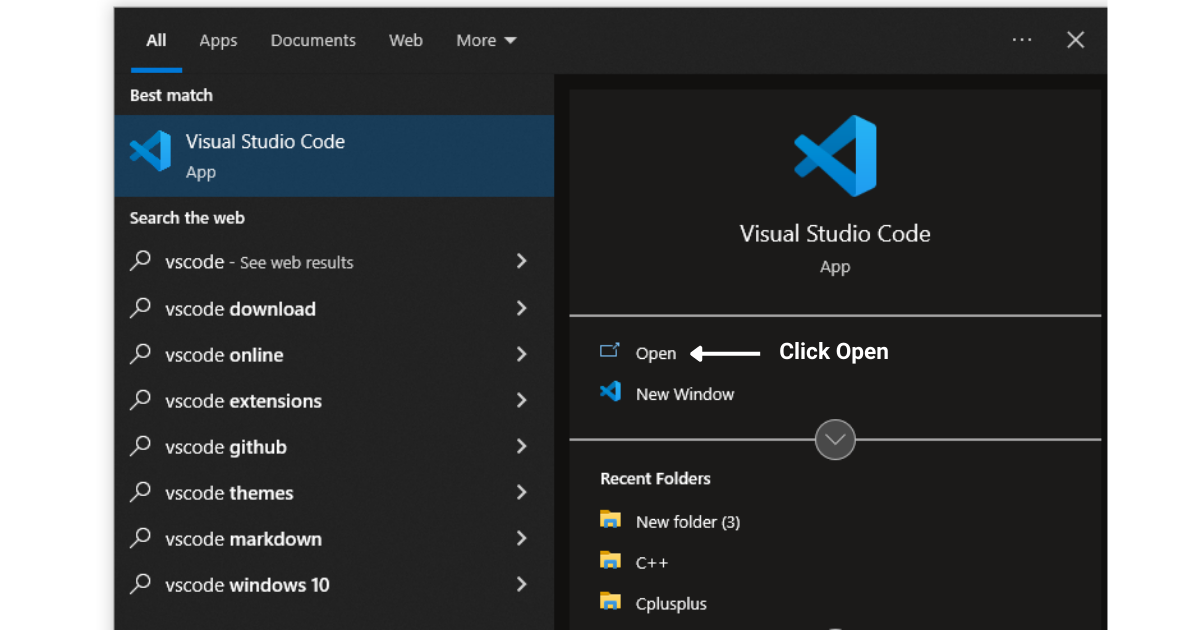Expand the vscode themes chevron

coord(521,492)
